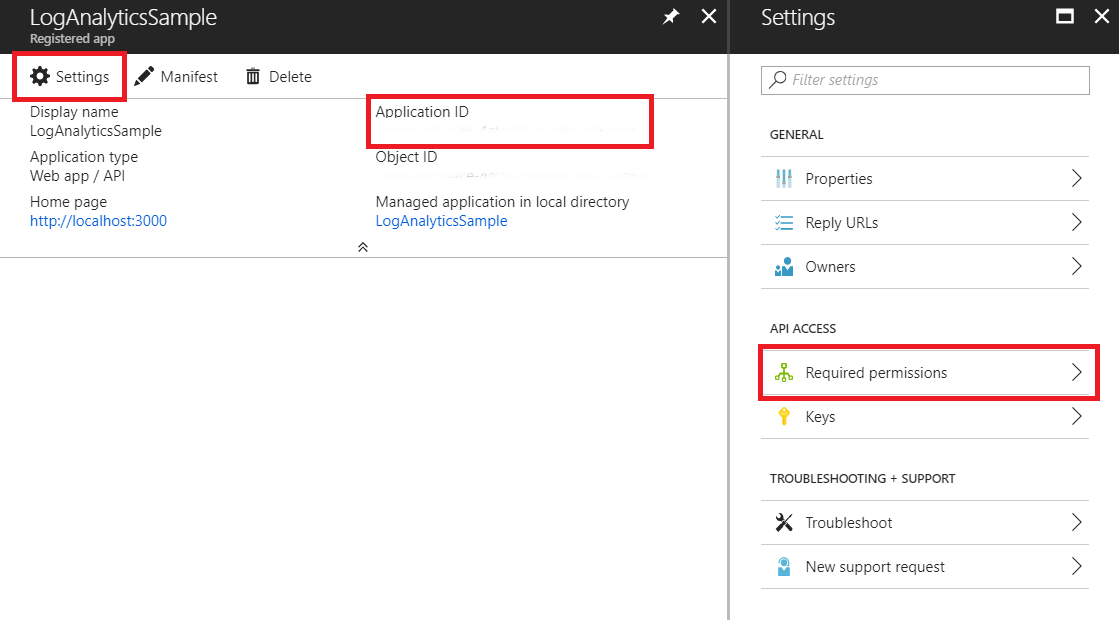Open the LogAnalyticsSample managed application link
The height and width of the screenshot is (620, 1119).
point(442,221)
